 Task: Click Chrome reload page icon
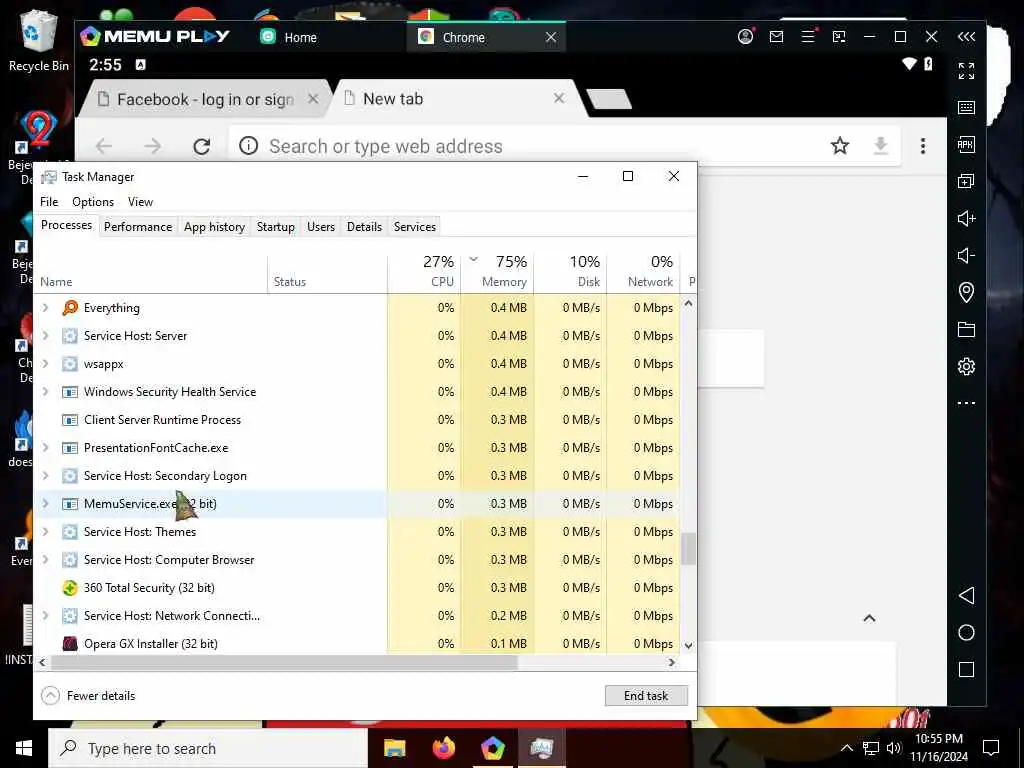tap(202, 146)
